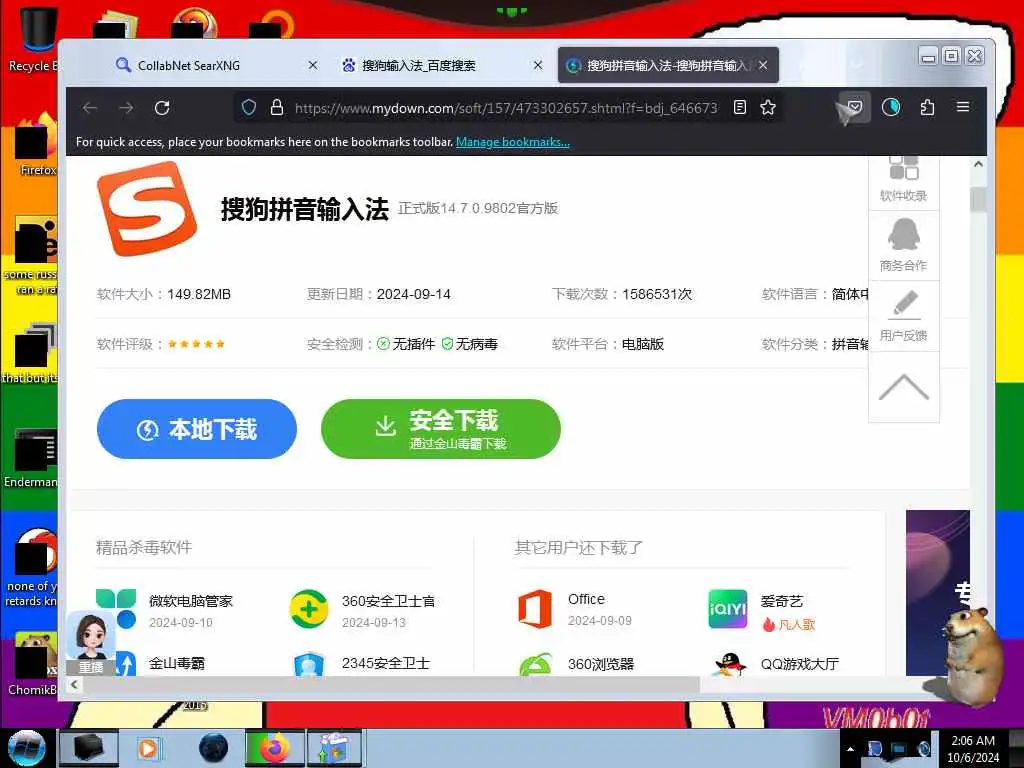The image size is (1024, 768).
Task: Click the green 安全下载 button
Action: [x=441, y=429]
